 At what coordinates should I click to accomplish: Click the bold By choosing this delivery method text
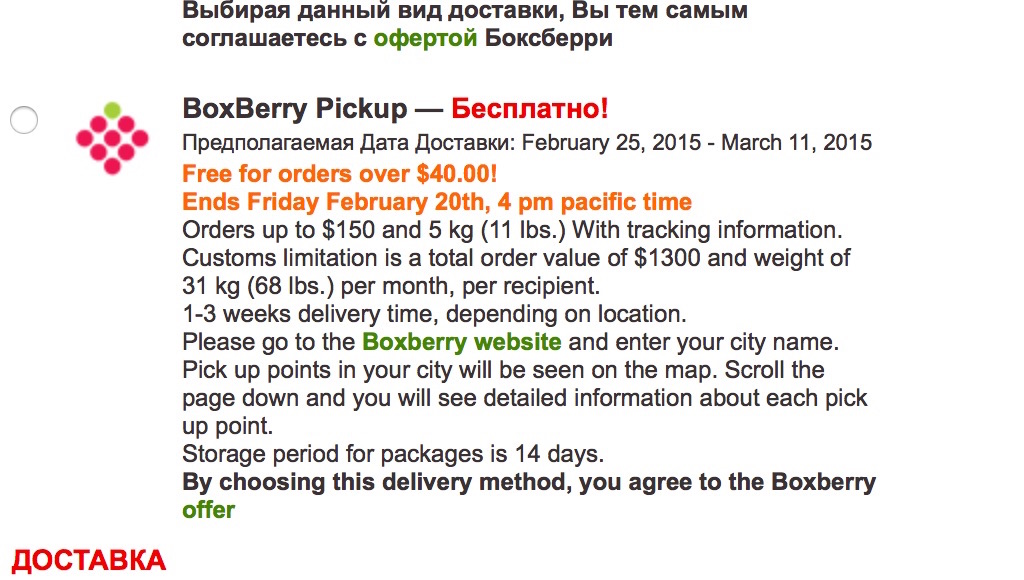pyautogui.click(x=529, y=481)
